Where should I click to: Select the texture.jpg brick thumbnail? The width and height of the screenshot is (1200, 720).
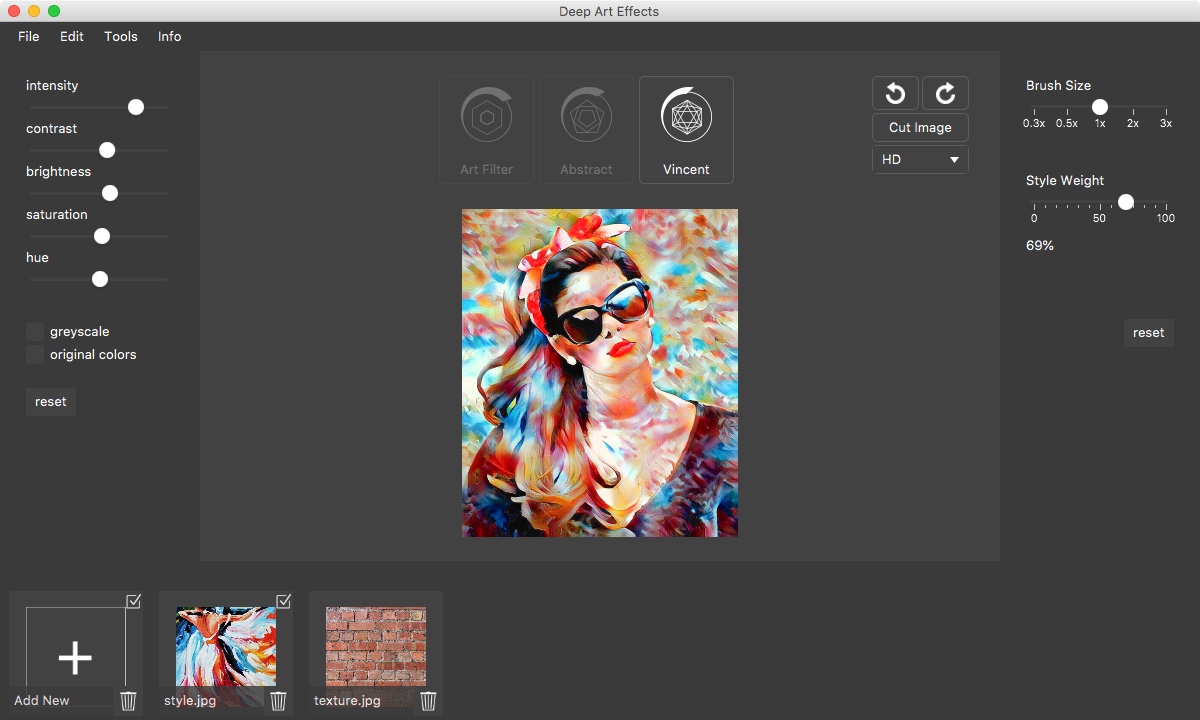[x=376, y=647]
